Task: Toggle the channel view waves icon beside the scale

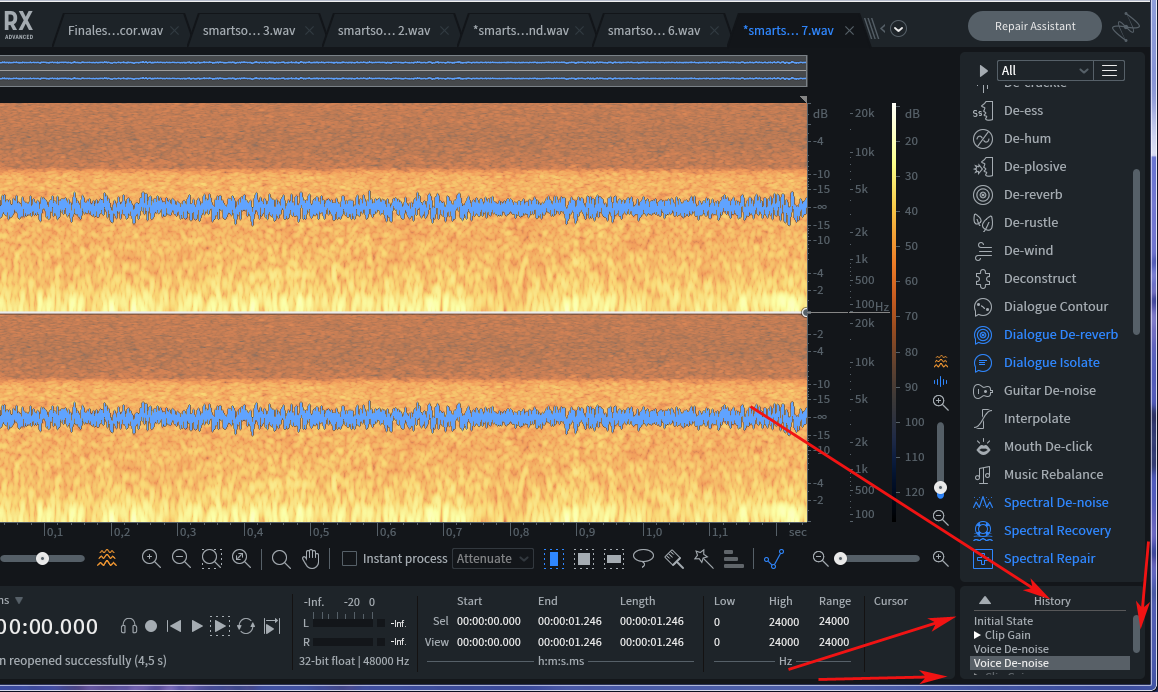Action: coord(940,362)
